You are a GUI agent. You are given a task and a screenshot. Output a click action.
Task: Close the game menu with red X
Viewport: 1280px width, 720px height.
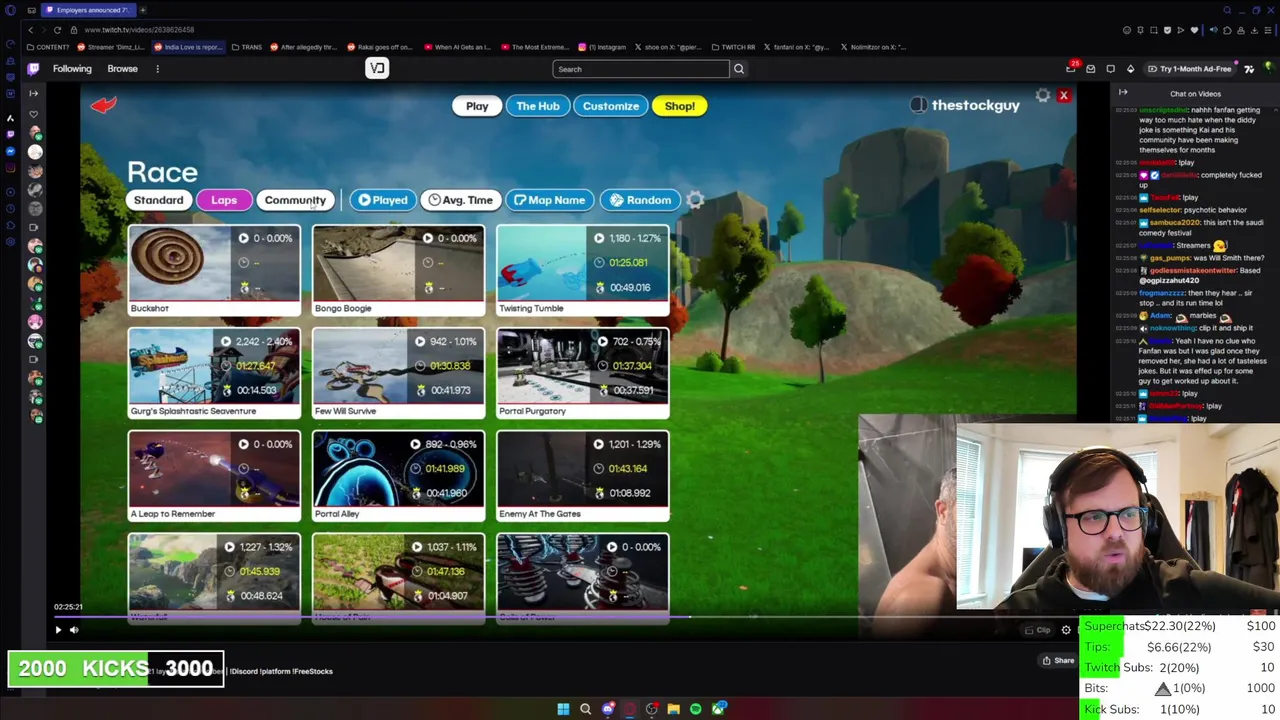[1064, 96]
